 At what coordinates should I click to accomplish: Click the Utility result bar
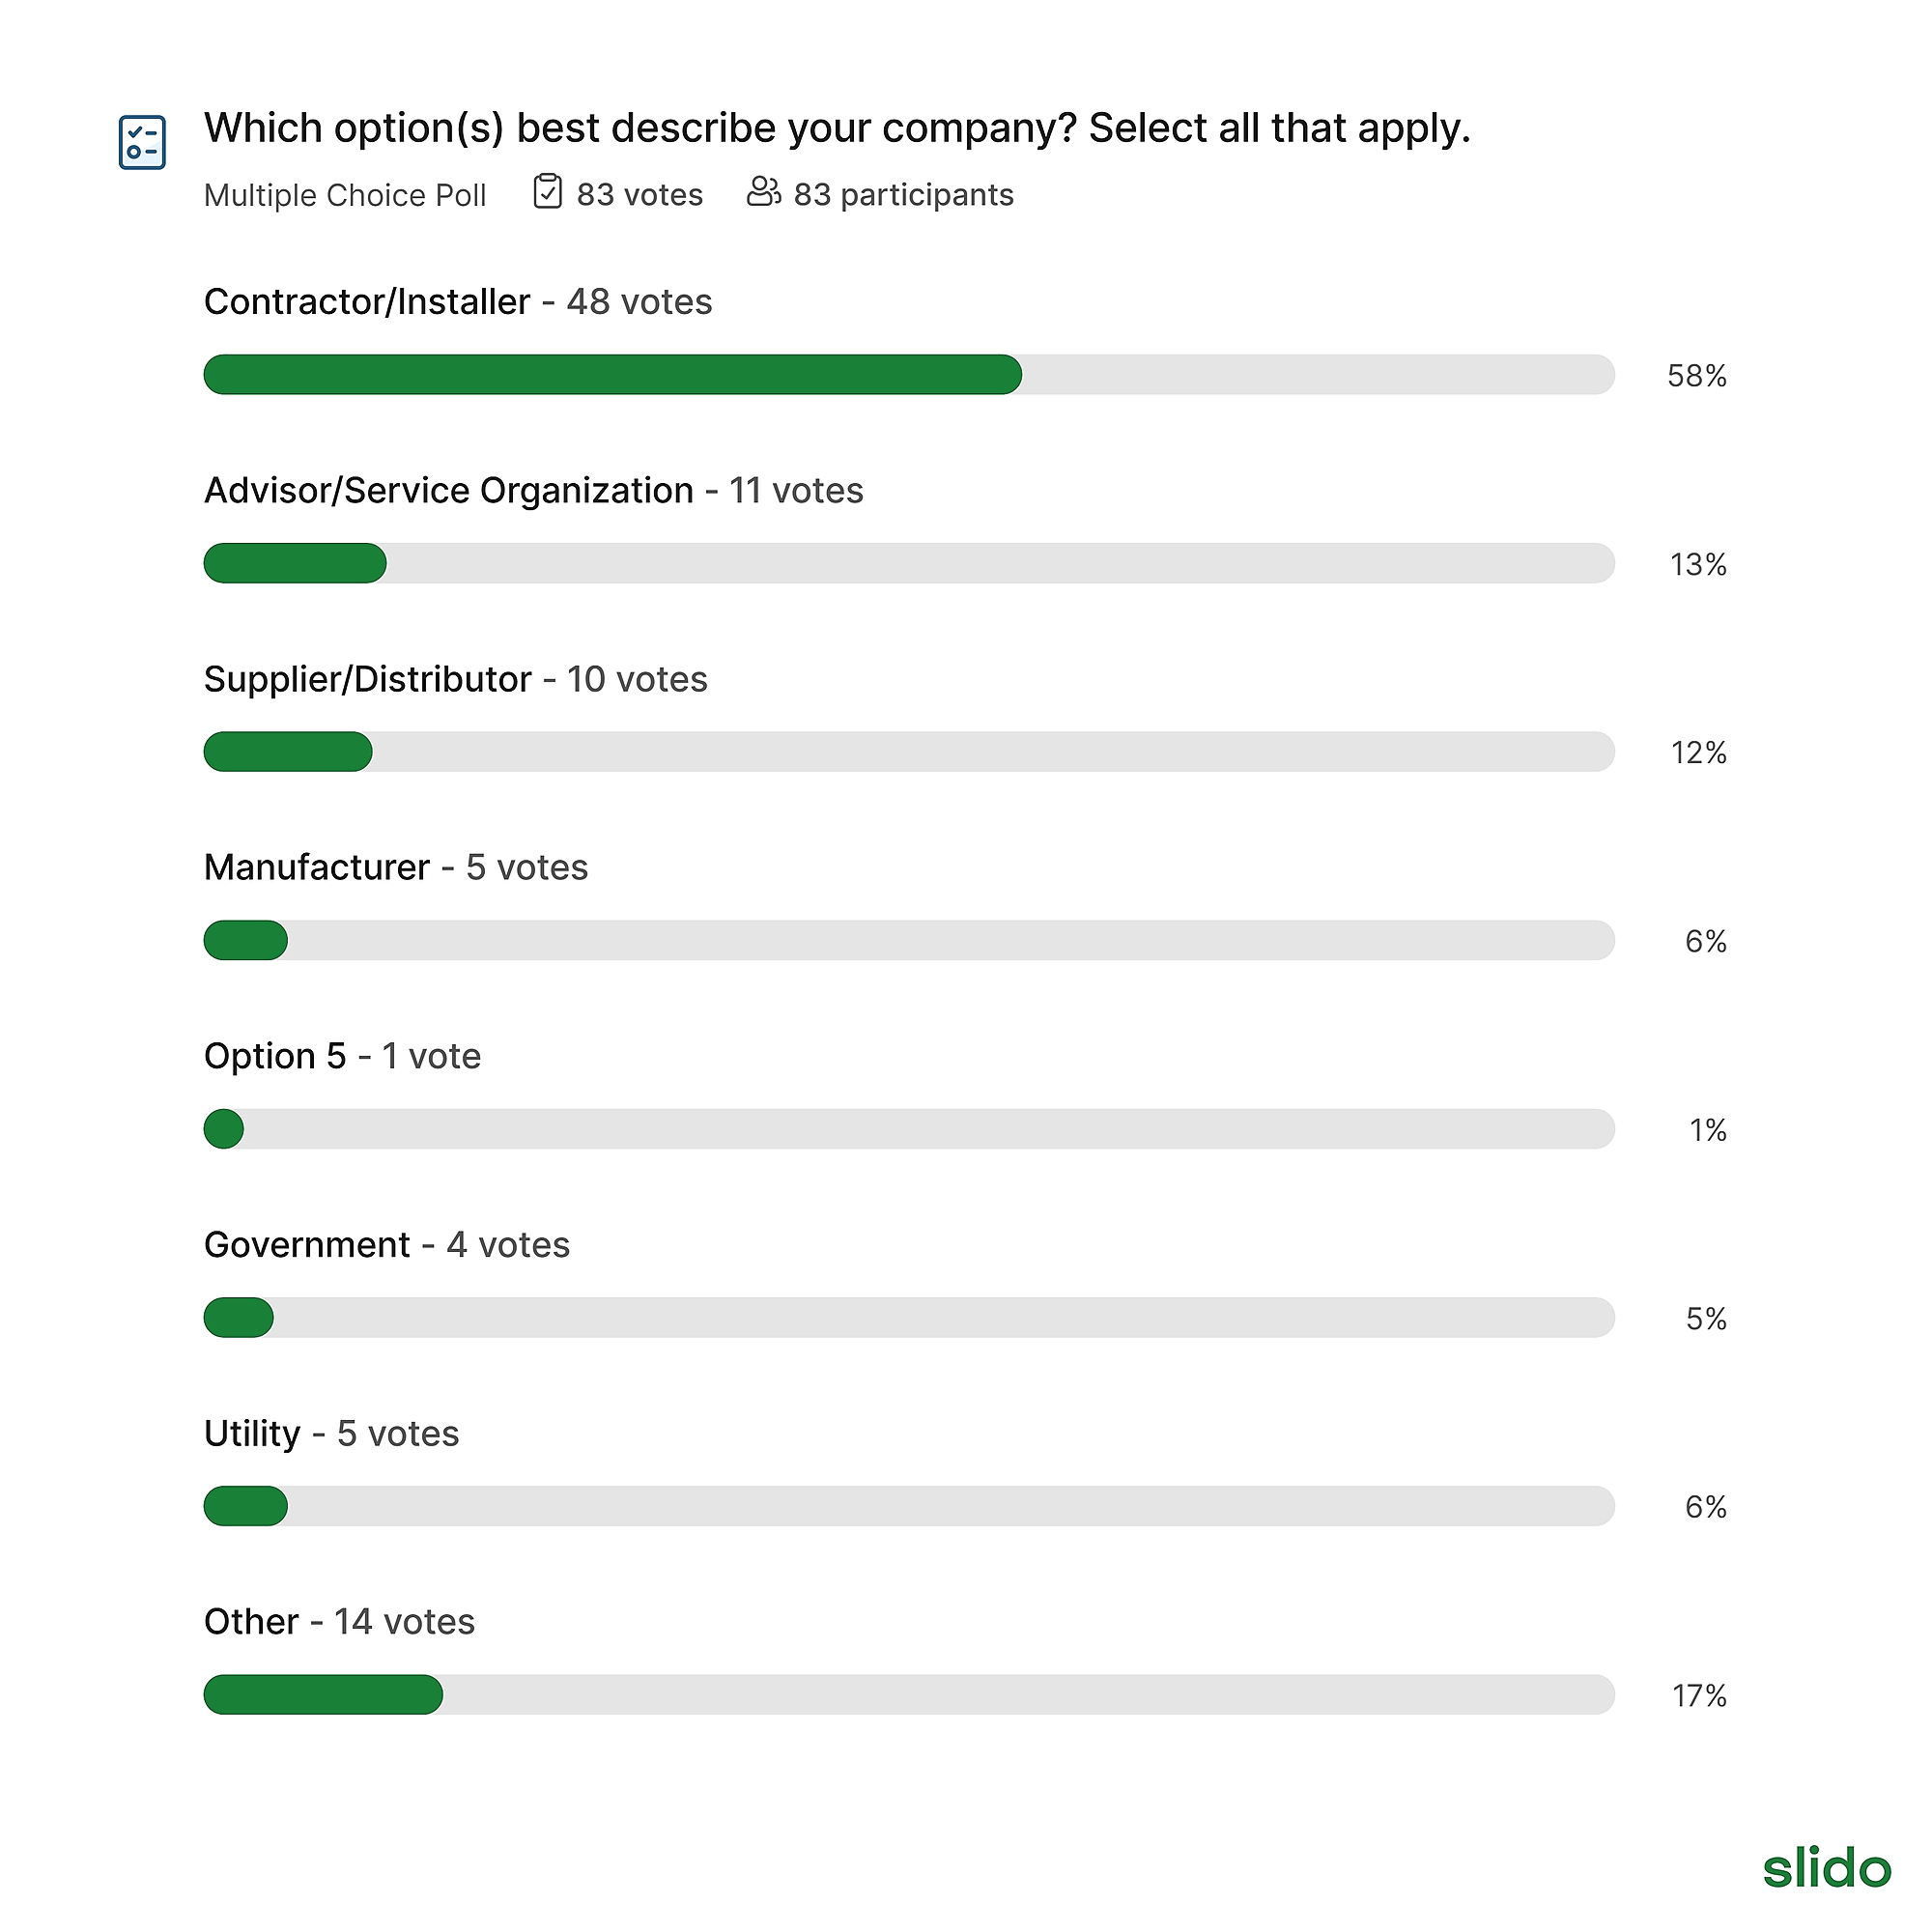pos(909,1506)
